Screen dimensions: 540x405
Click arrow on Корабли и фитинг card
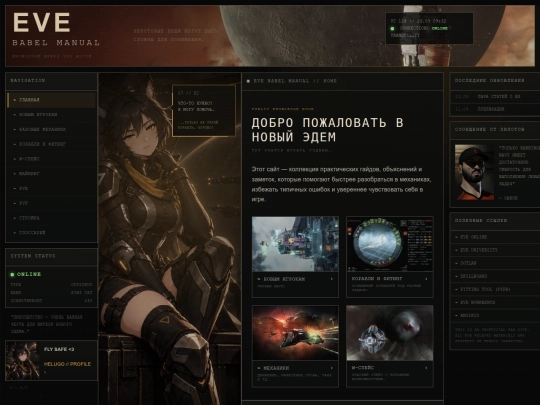pos(426,279)
